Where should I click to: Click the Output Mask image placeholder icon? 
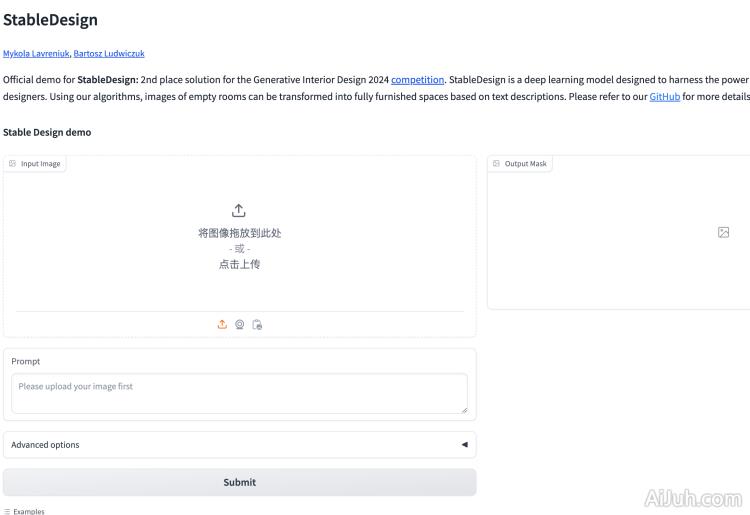point(723,232)
